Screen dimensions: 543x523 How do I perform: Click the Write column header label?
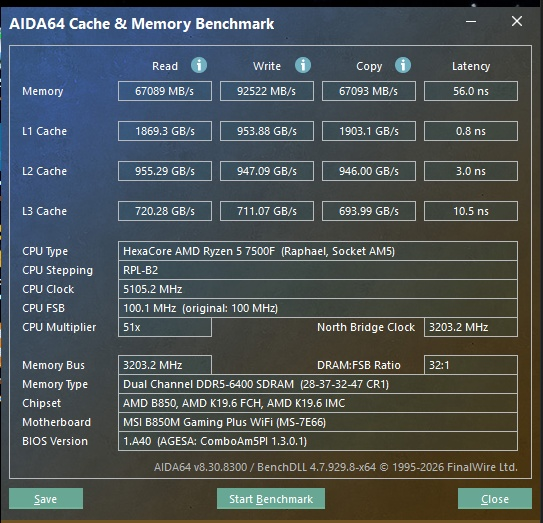pyautogui.click(x=267, y=66)
